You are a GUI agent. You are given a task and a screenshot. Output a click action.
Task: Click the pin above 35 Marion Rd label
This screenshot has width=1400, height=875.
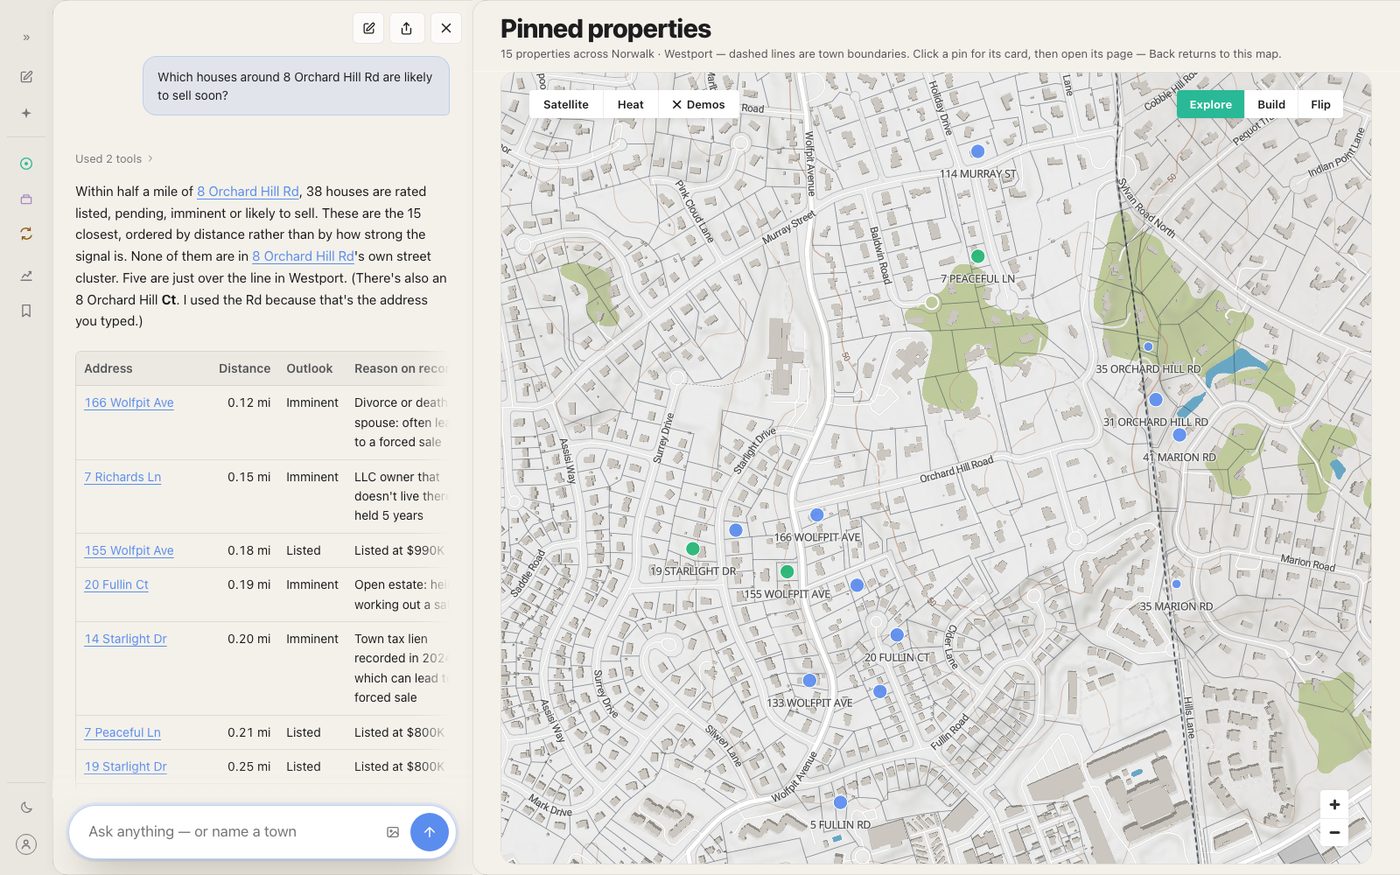click(x=1176, y=584)
